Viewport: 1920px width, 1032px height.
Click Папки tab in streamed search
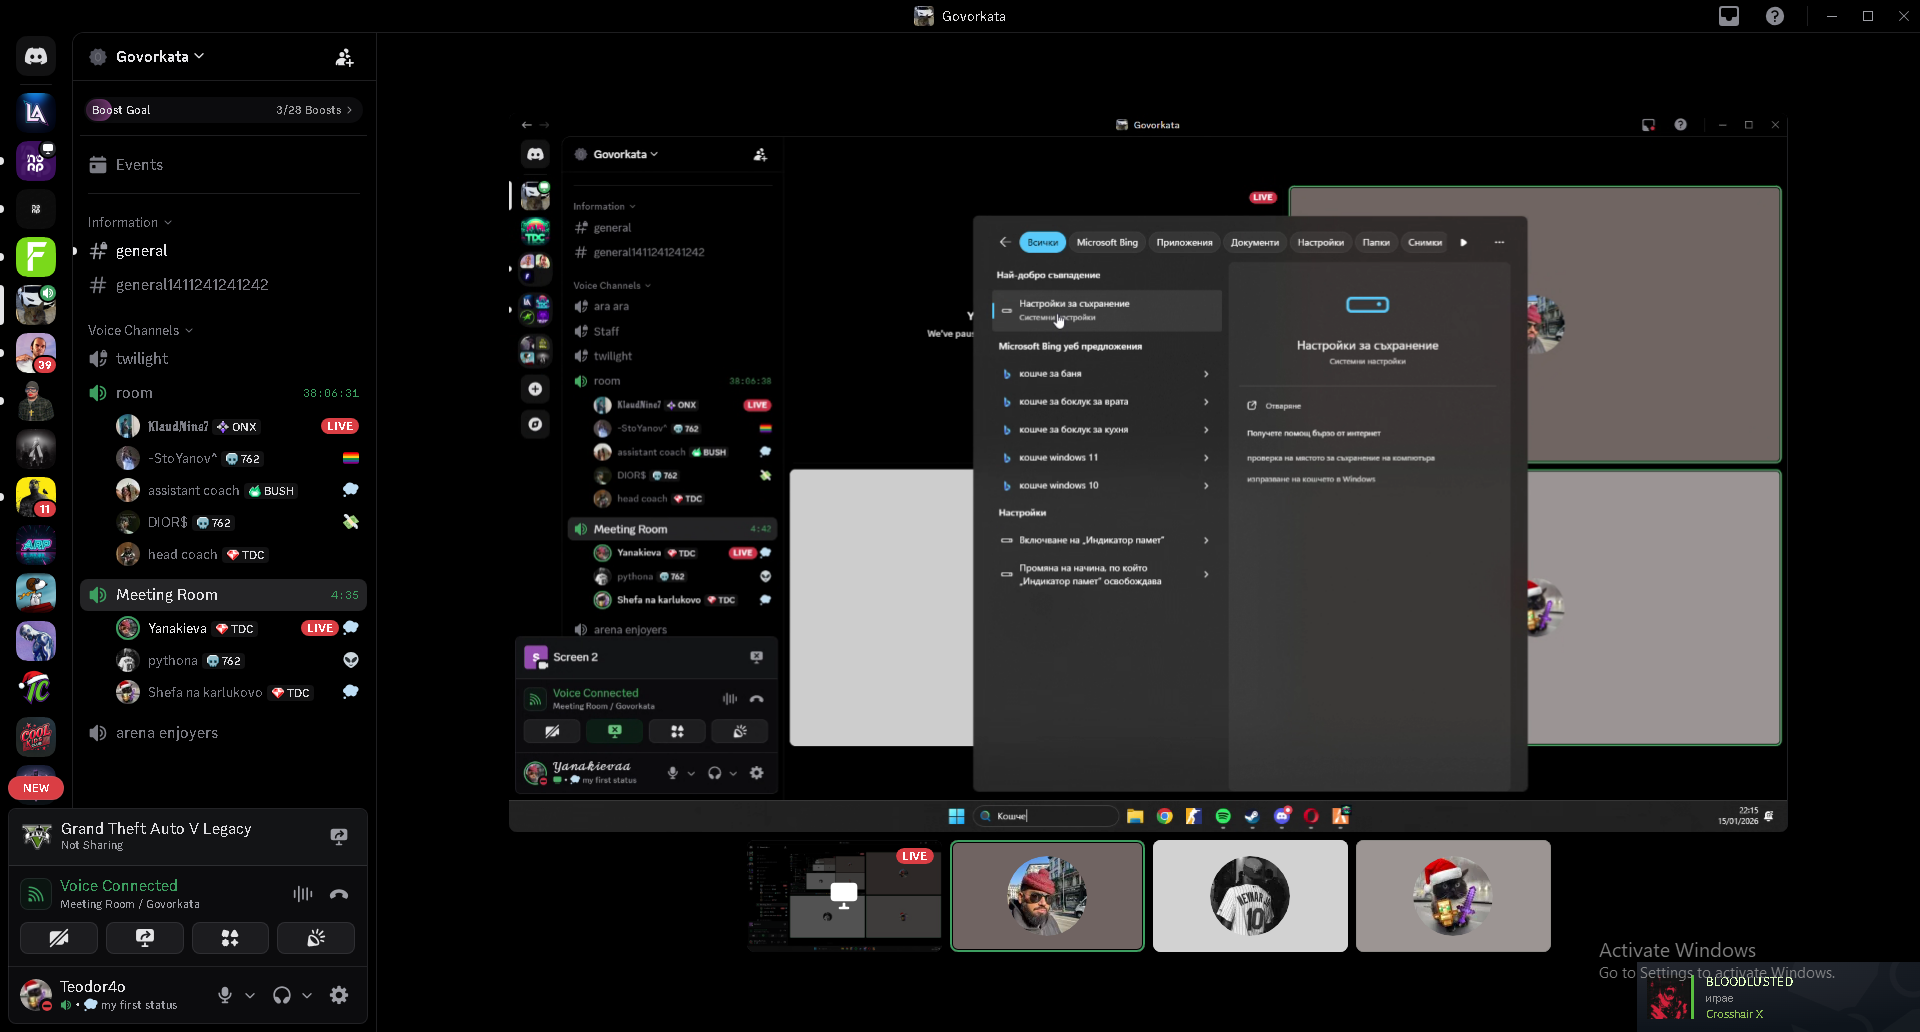tap(1376, 242)
